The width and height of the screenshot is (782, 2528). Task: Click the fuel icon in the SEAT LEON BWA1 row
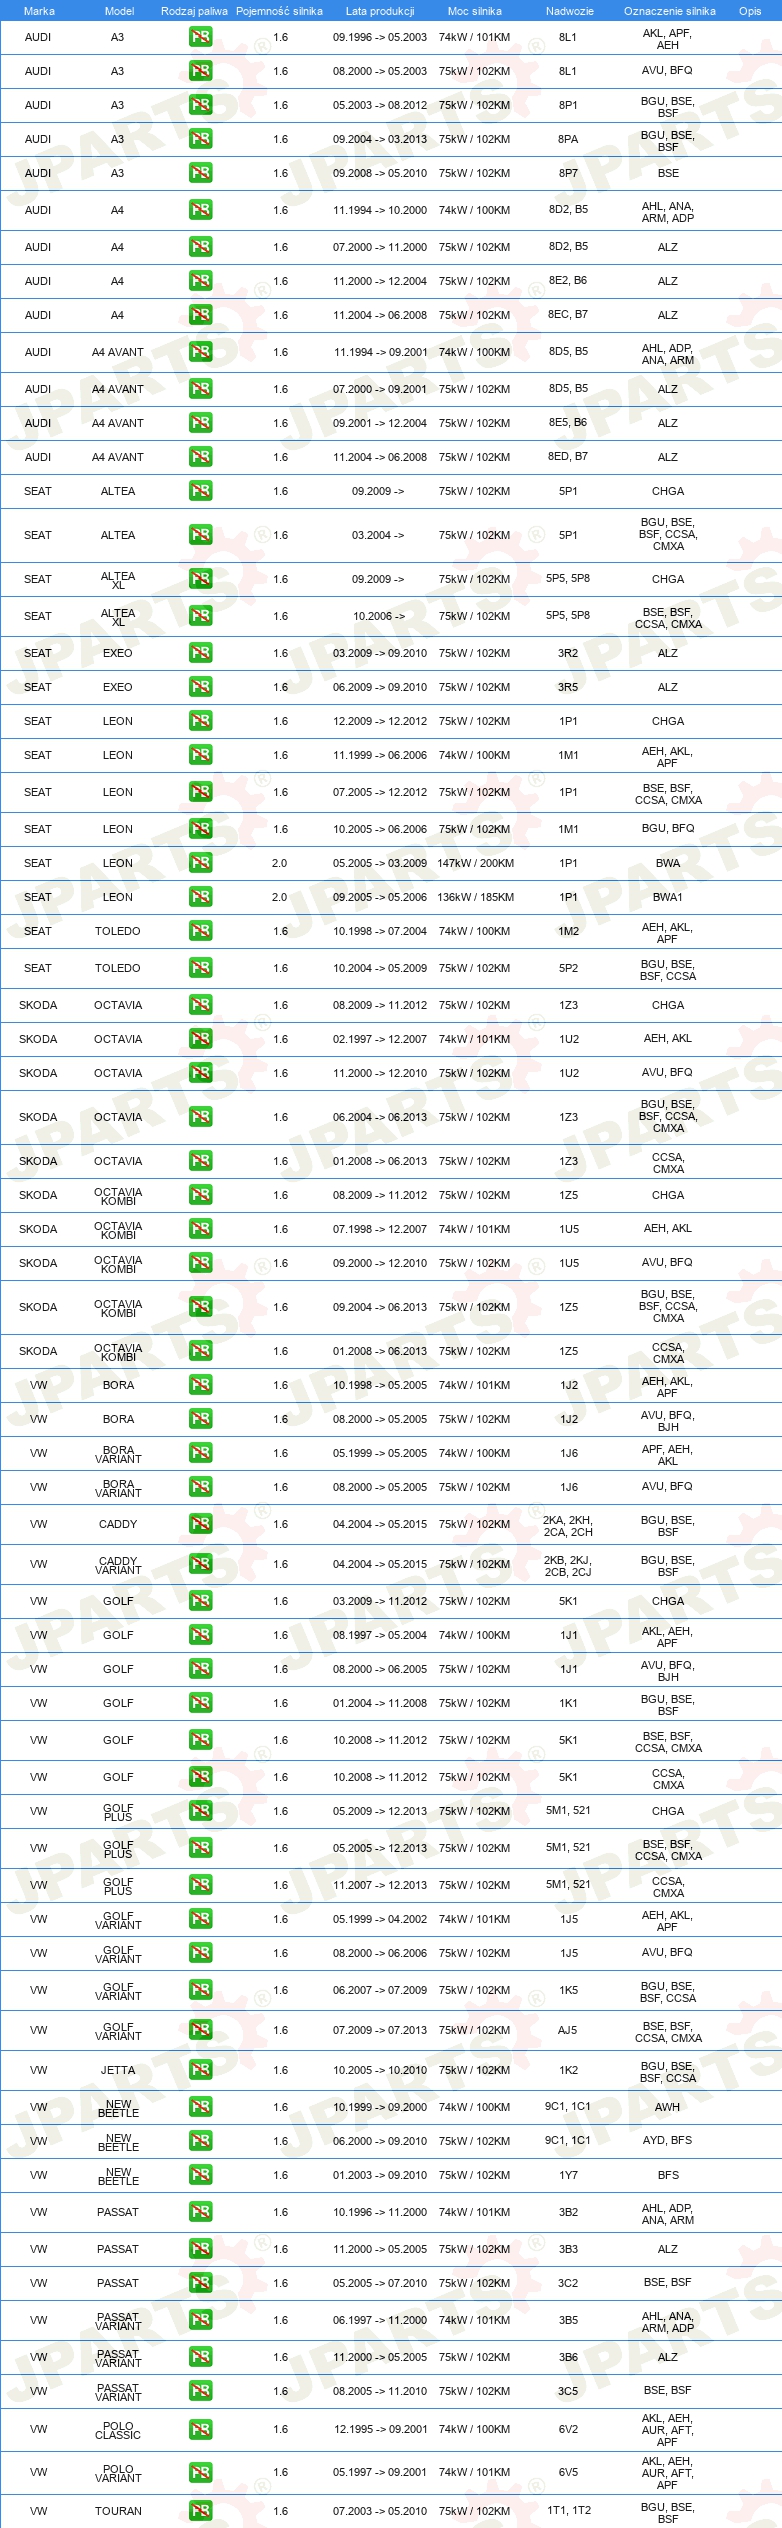pos(200,897)
